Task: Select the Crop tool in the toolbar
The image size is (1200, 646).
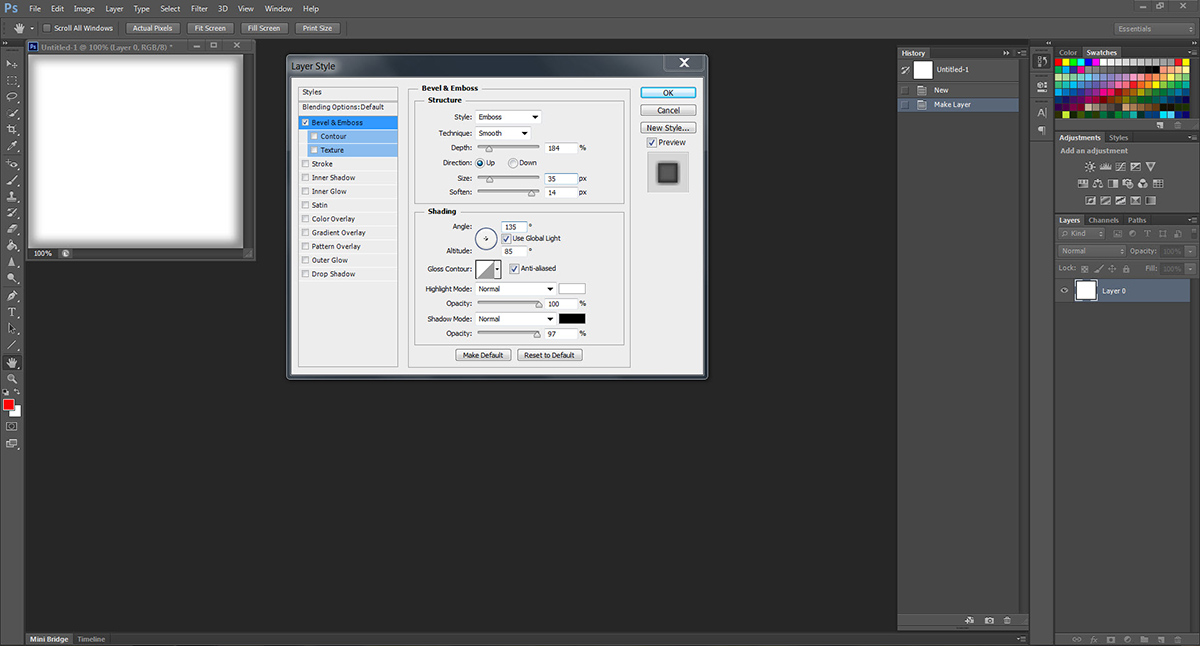Action: coord(13,130)
